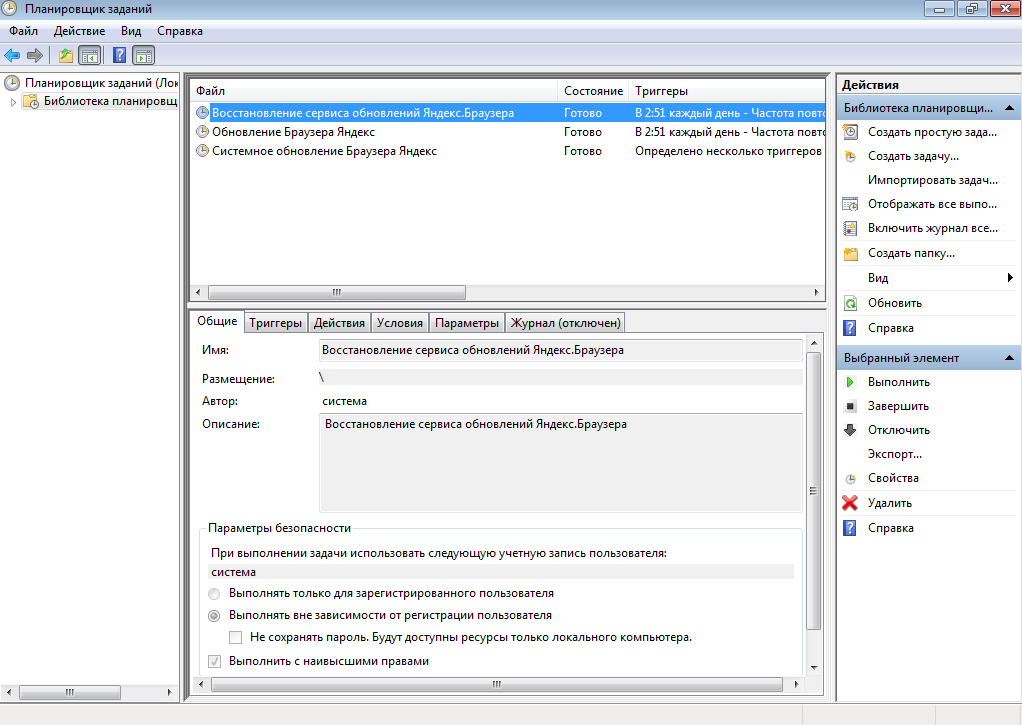This screenshot has height=725, width=1022.
Task: Click the red 'Удалить' delete icon
Action: coord(850,503)
